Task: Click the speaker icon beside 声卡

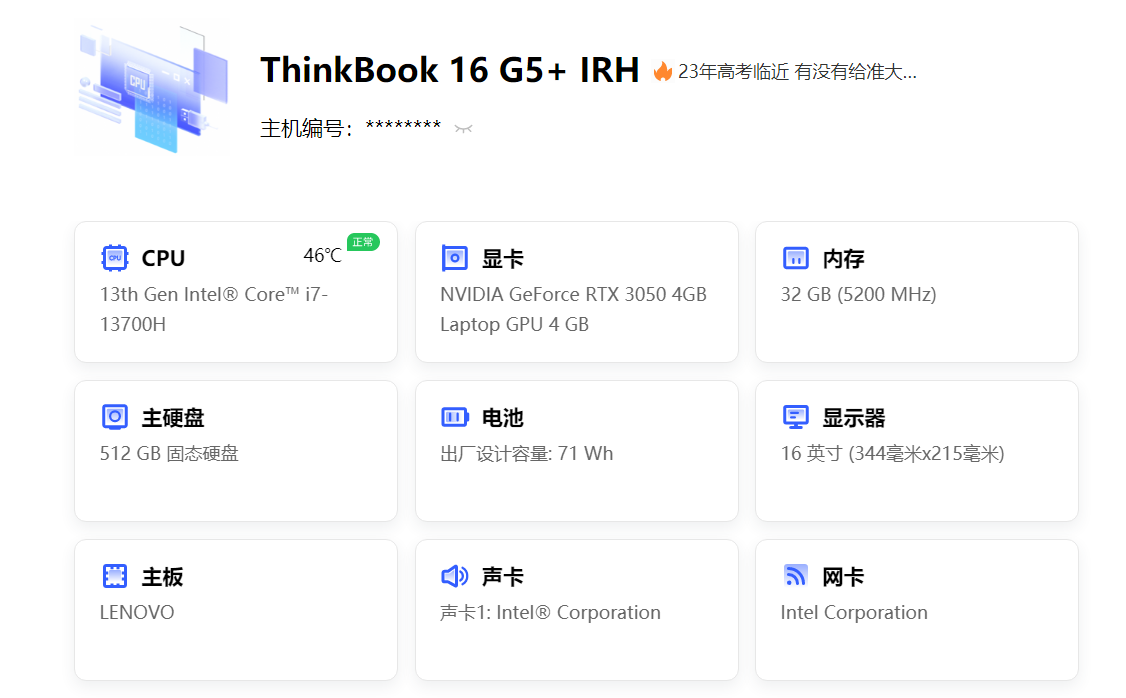Action: pos(455,576)
